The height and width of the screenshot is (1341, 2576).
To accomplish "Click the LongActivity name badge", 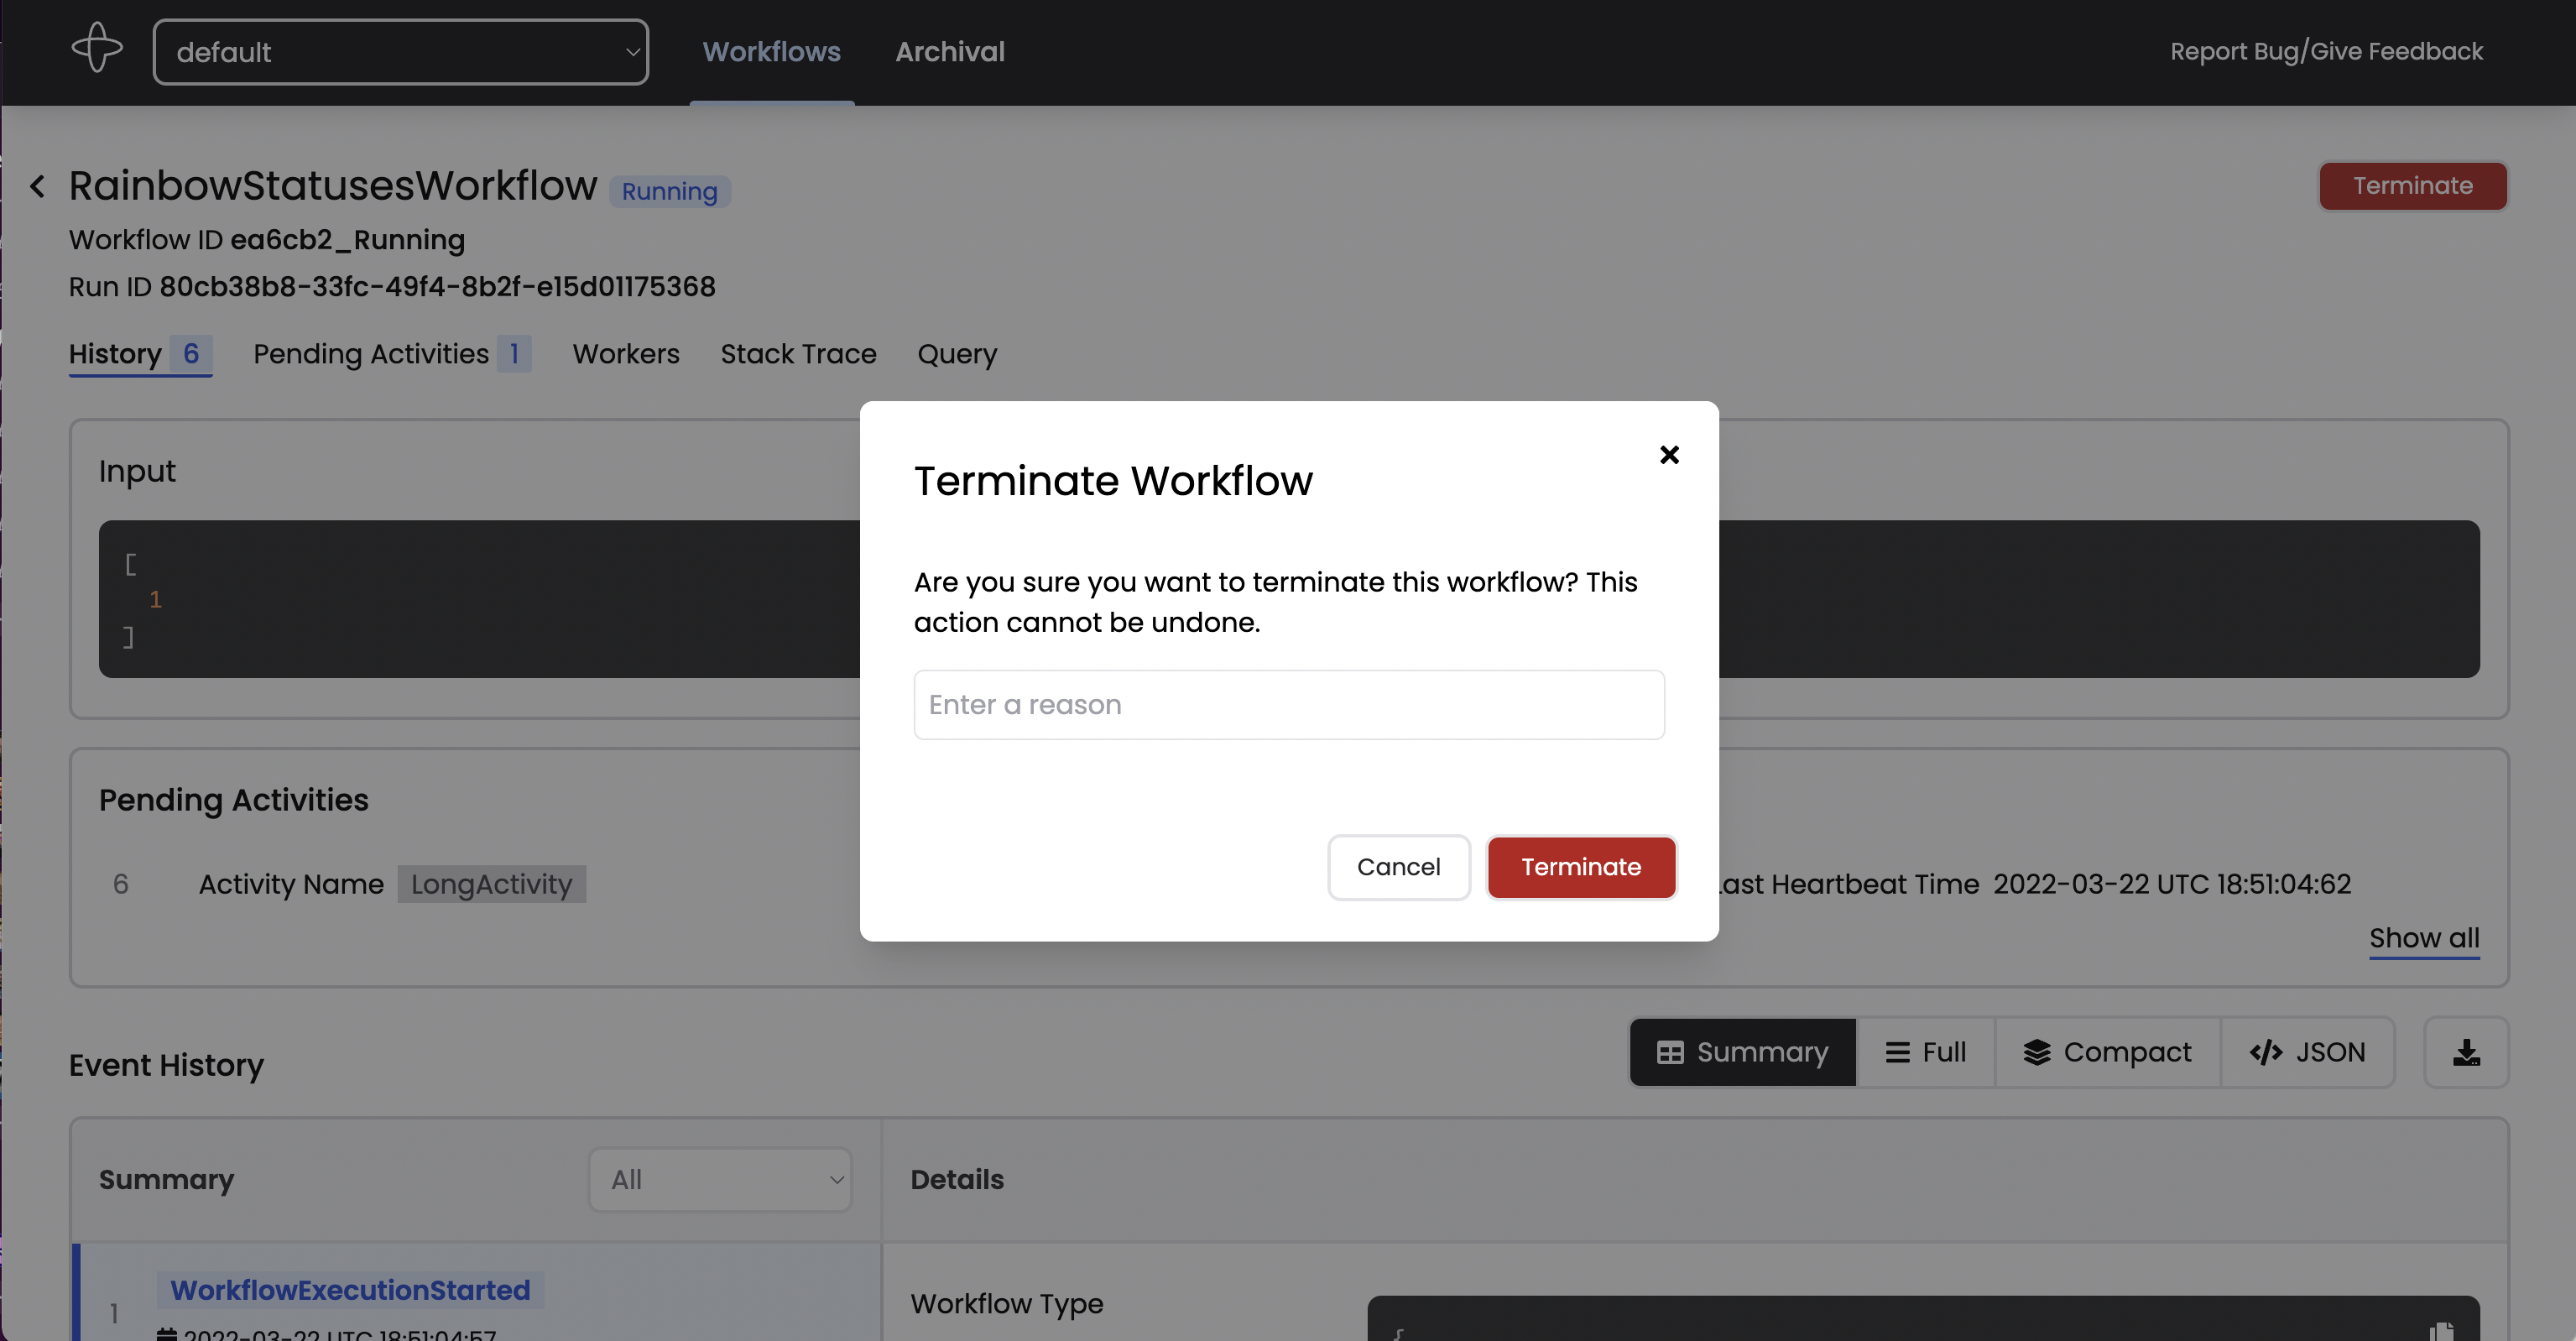I will click(491, 884).
